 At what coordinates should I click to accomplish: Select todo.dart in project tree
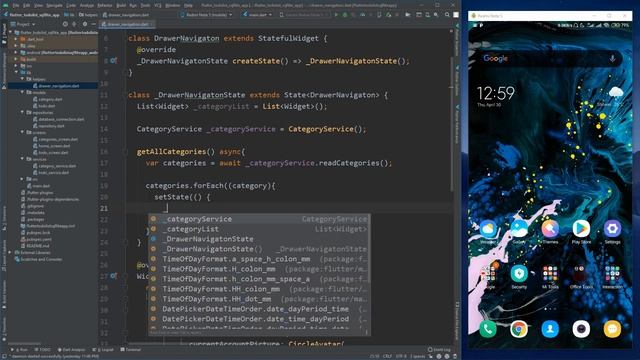pyautogui.click(x=44, y=106)
